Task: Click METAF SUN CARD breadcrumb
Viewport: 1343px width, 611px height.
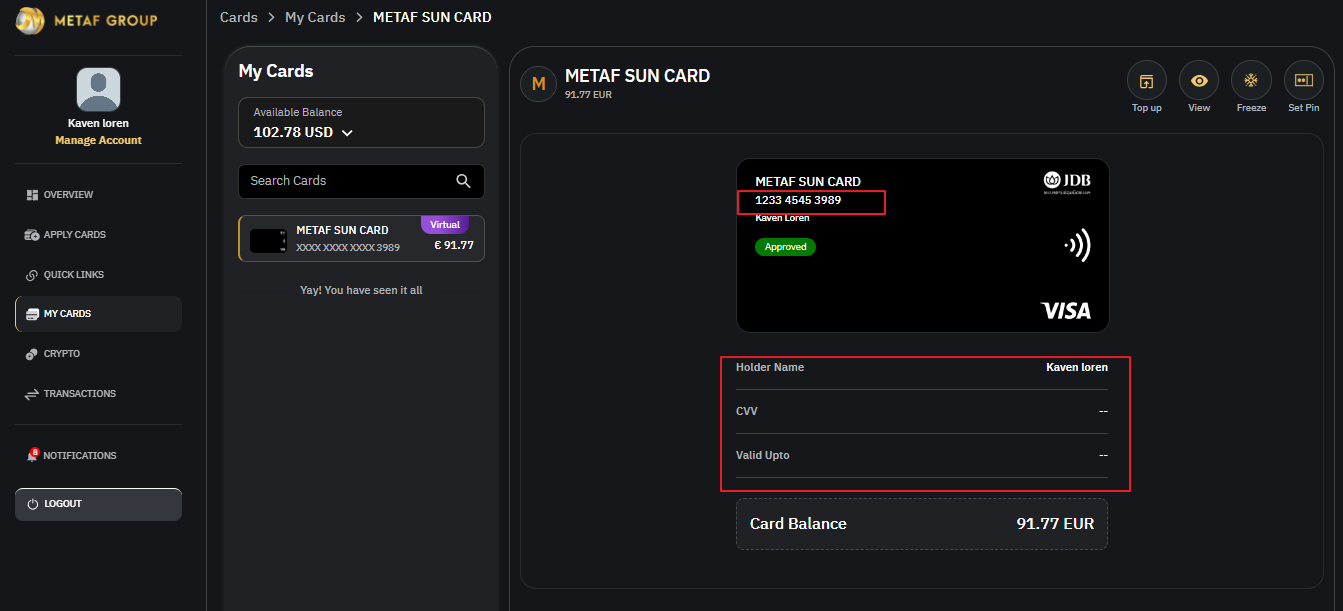Action: click(x=432, y=17)
